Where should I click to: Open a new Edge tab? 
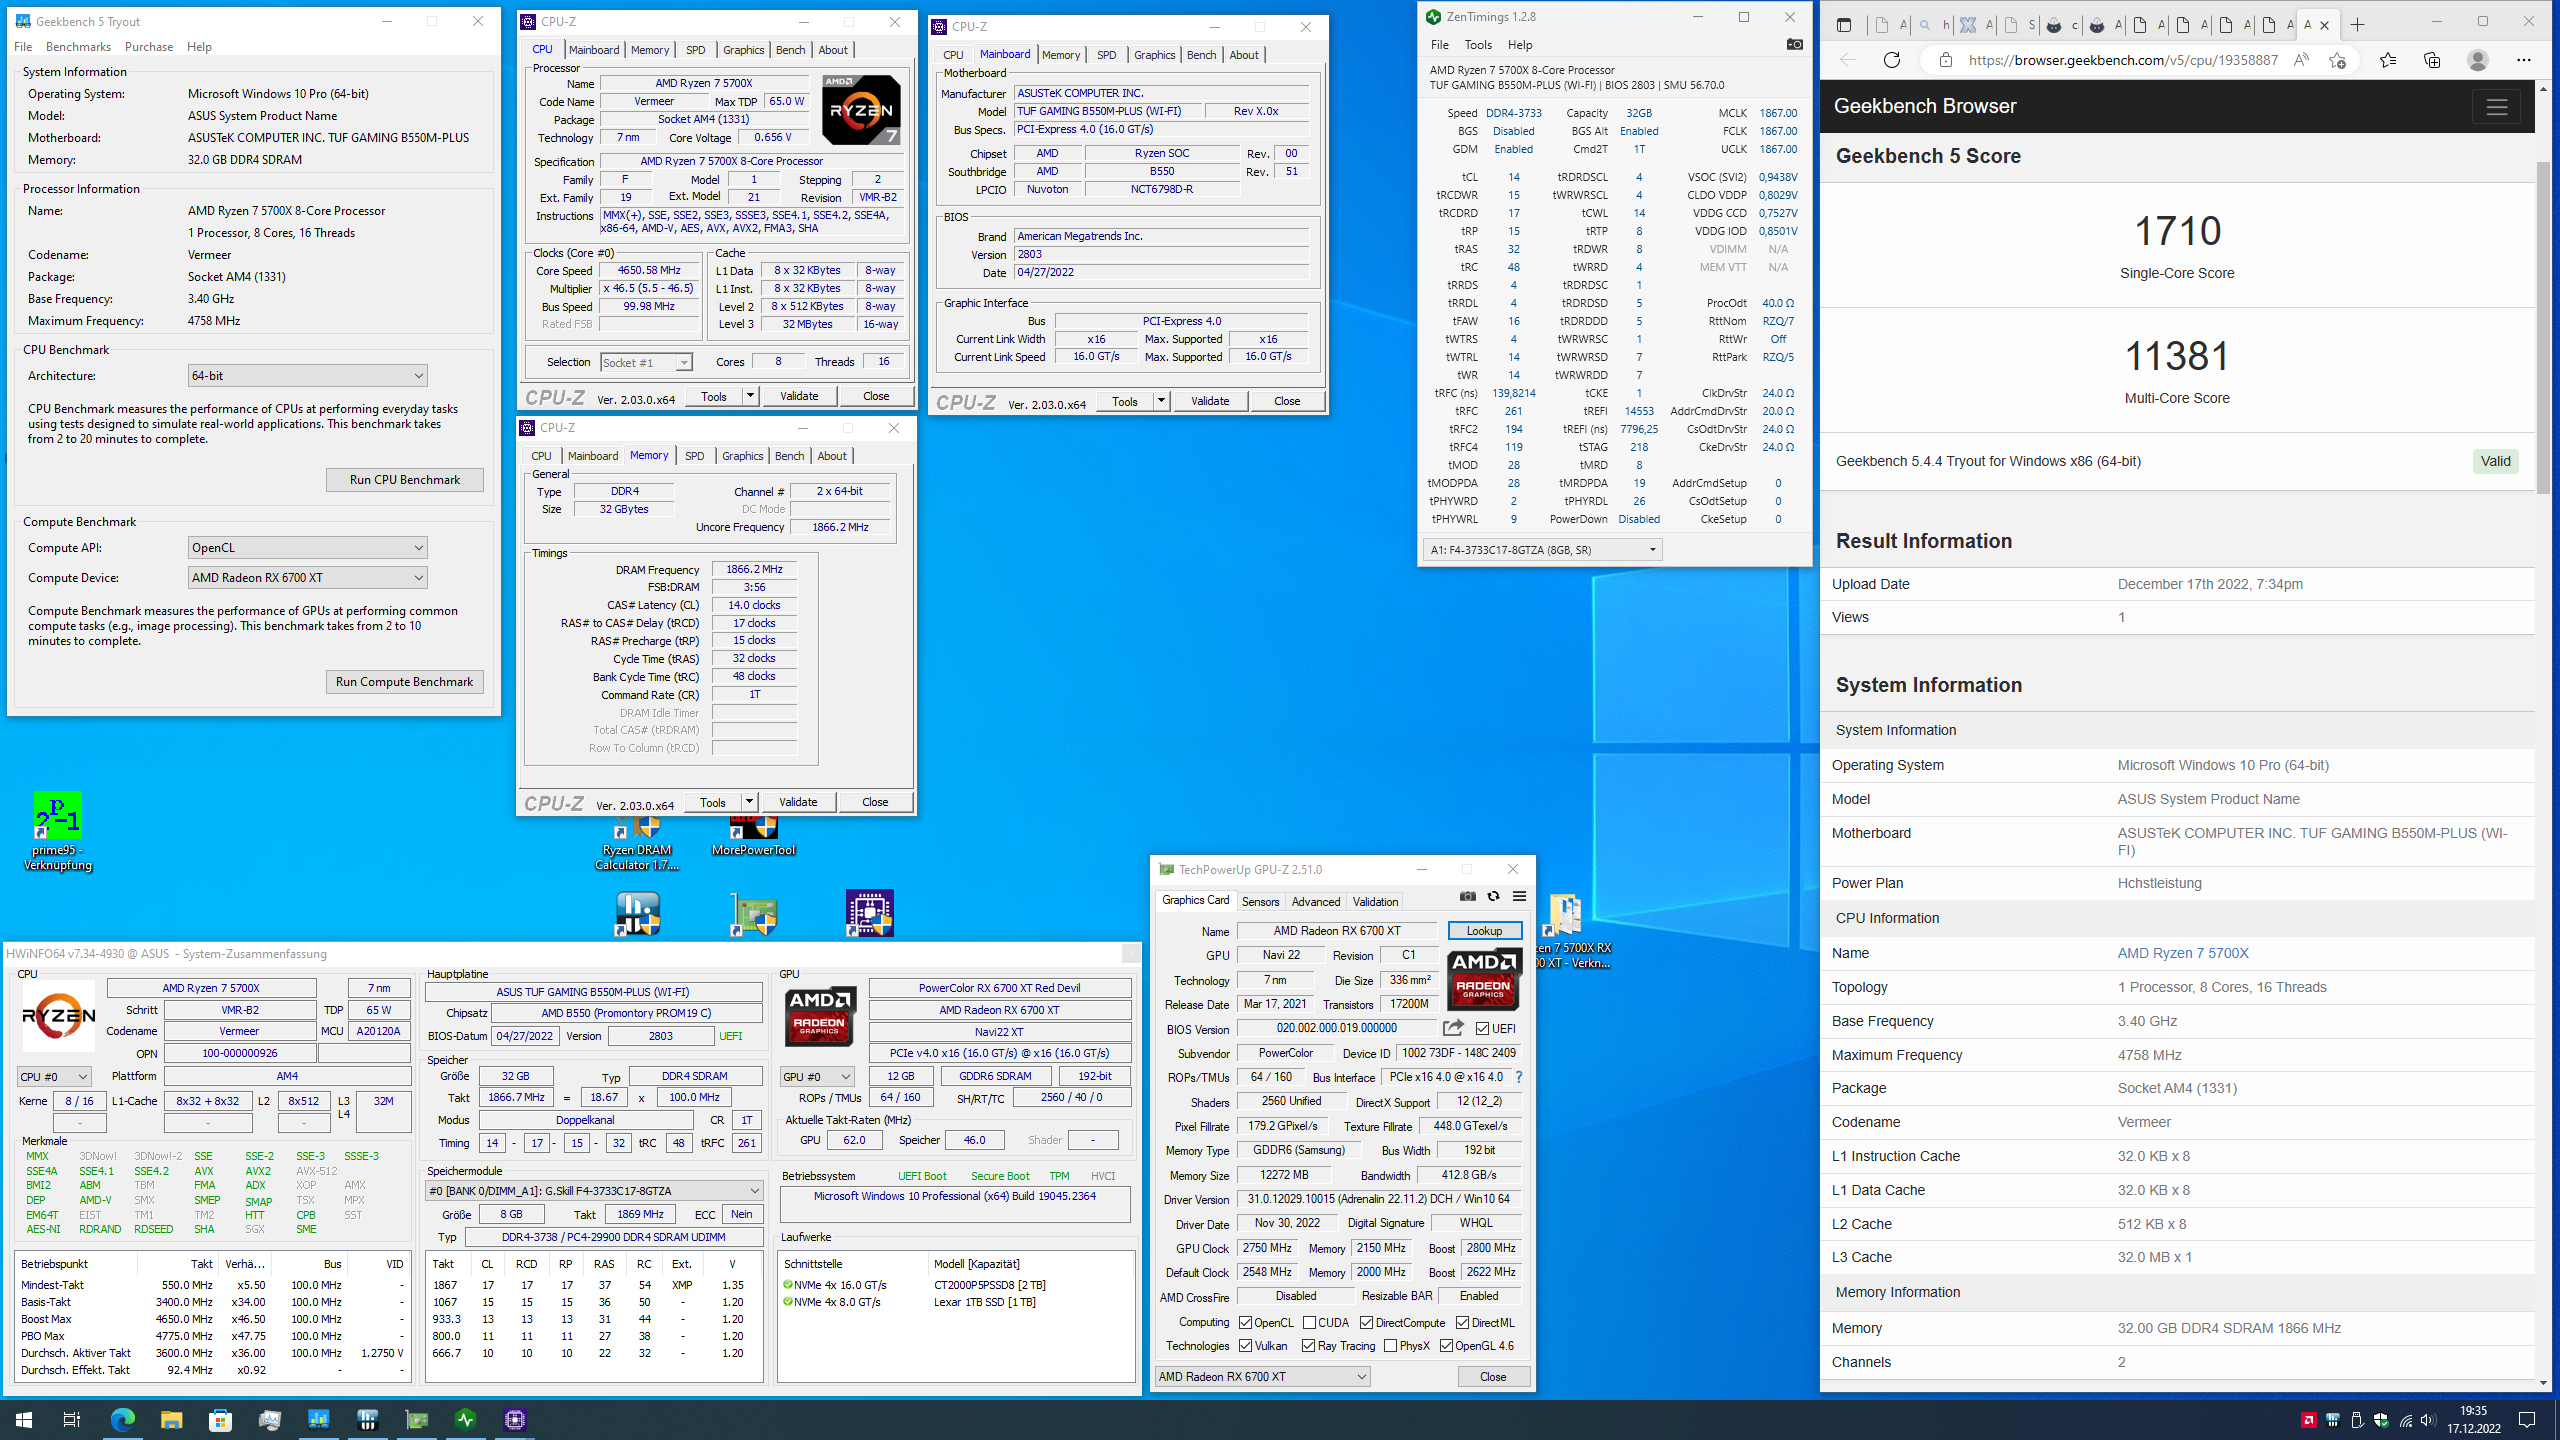(2358, 24)
